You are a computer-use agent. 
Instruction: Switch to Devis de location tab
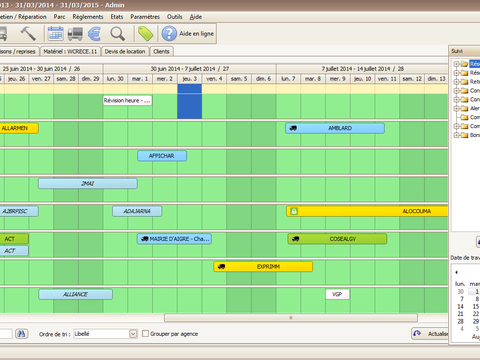125,51
